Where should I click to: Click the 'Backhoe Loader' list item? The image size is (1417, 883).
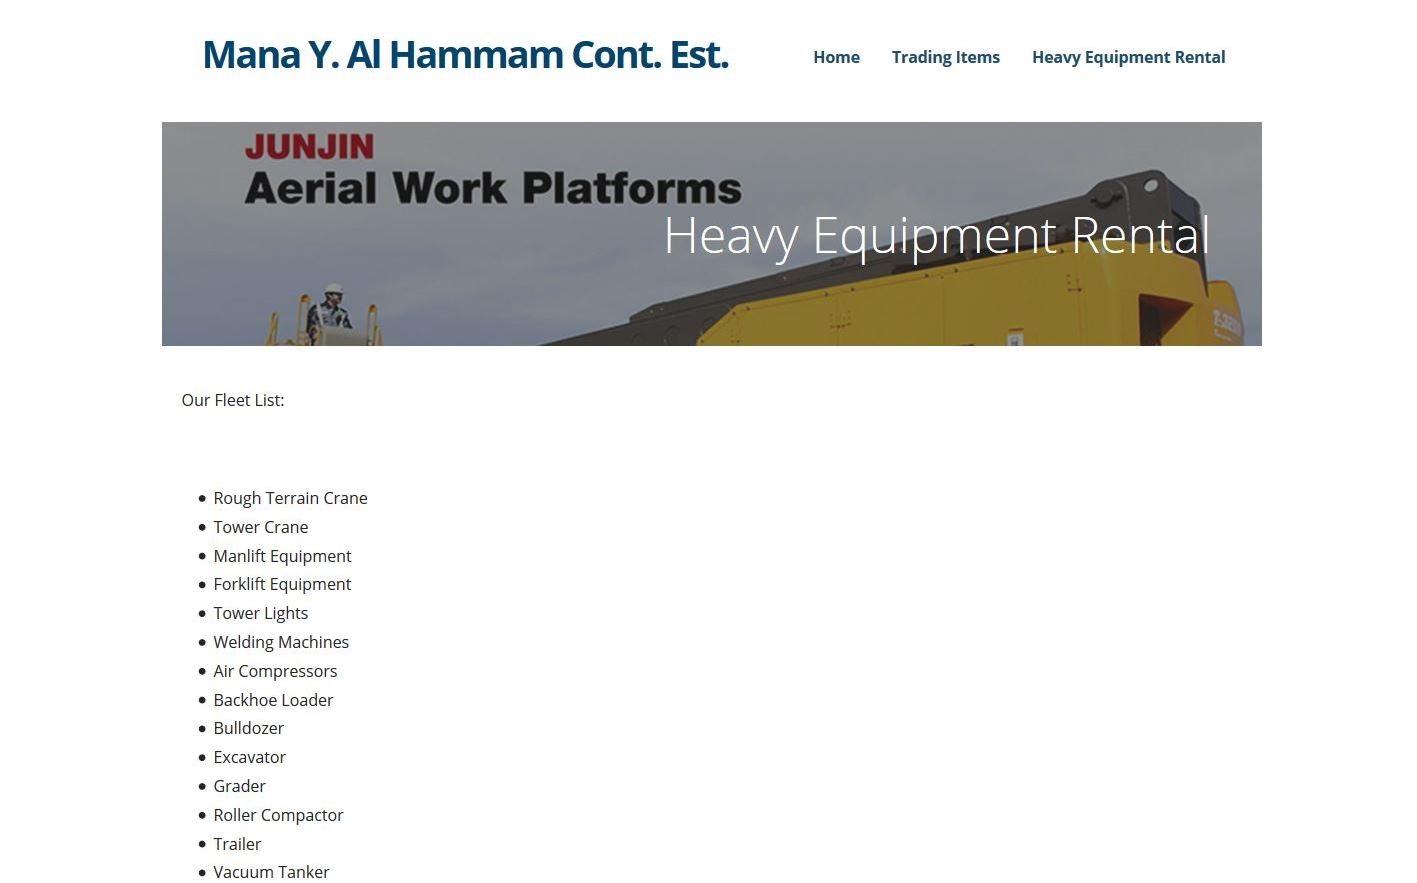pos(273,700)
